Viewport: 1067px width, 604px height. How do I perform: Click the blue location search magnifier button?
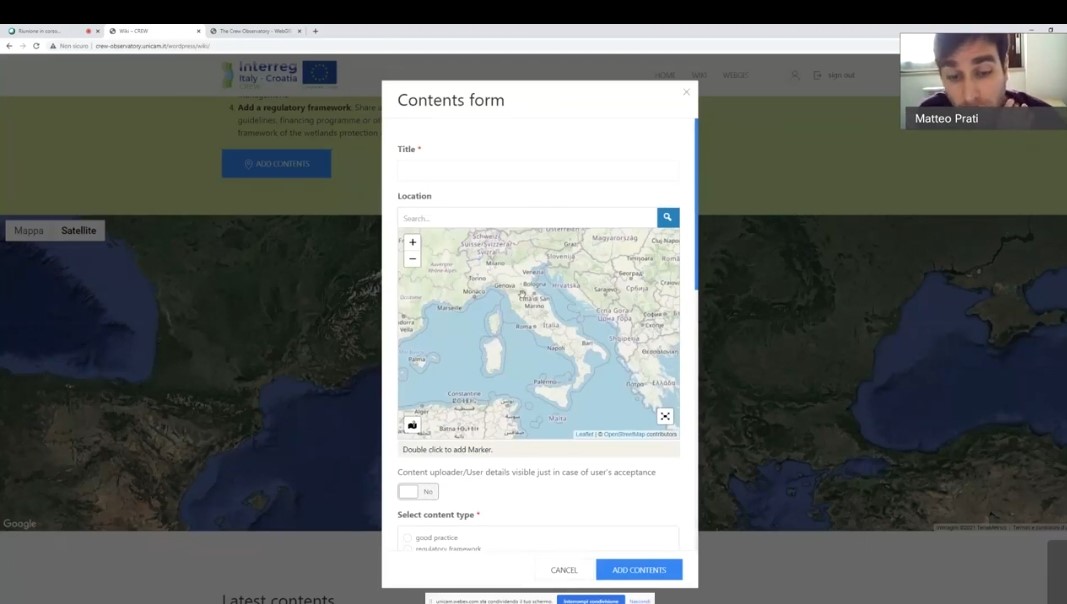pos(667,217)
